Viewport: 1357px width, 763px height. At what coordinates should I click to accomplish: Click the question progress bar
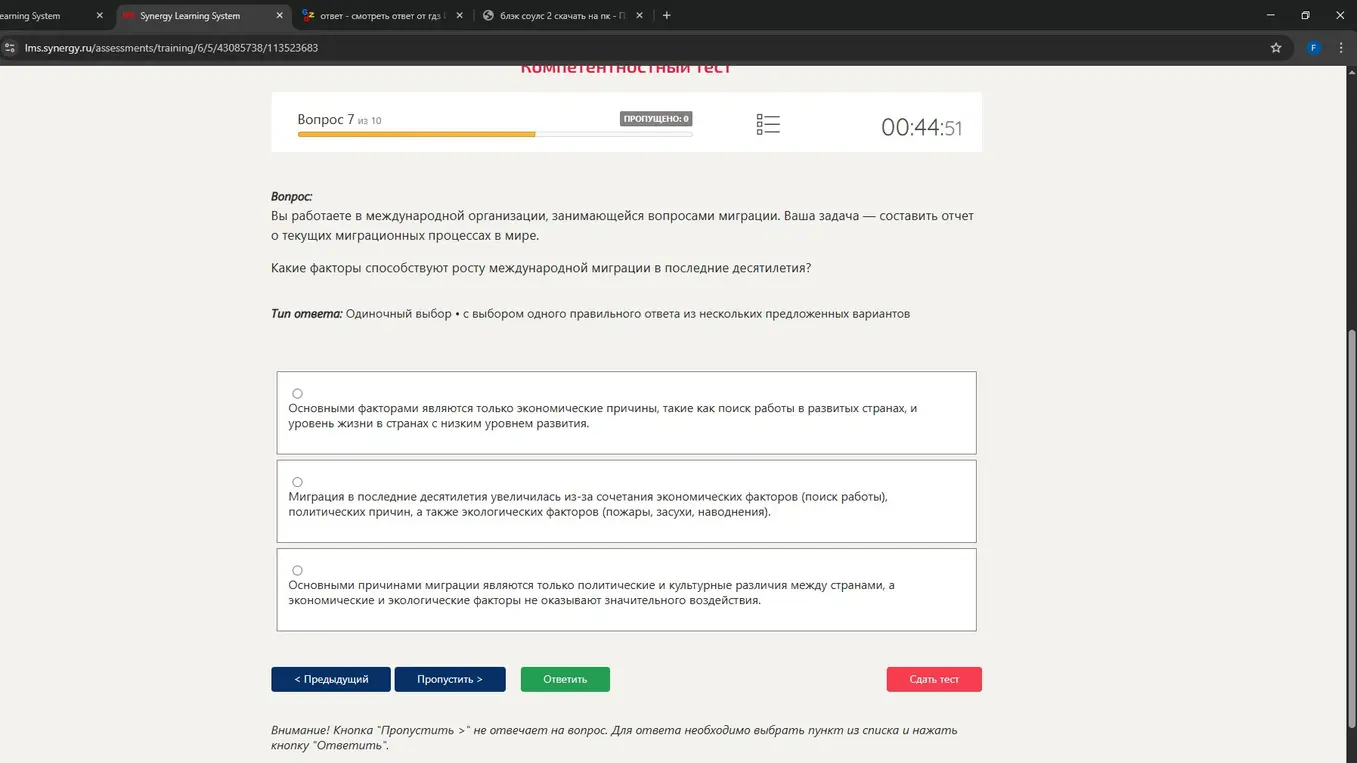[495, 134]
